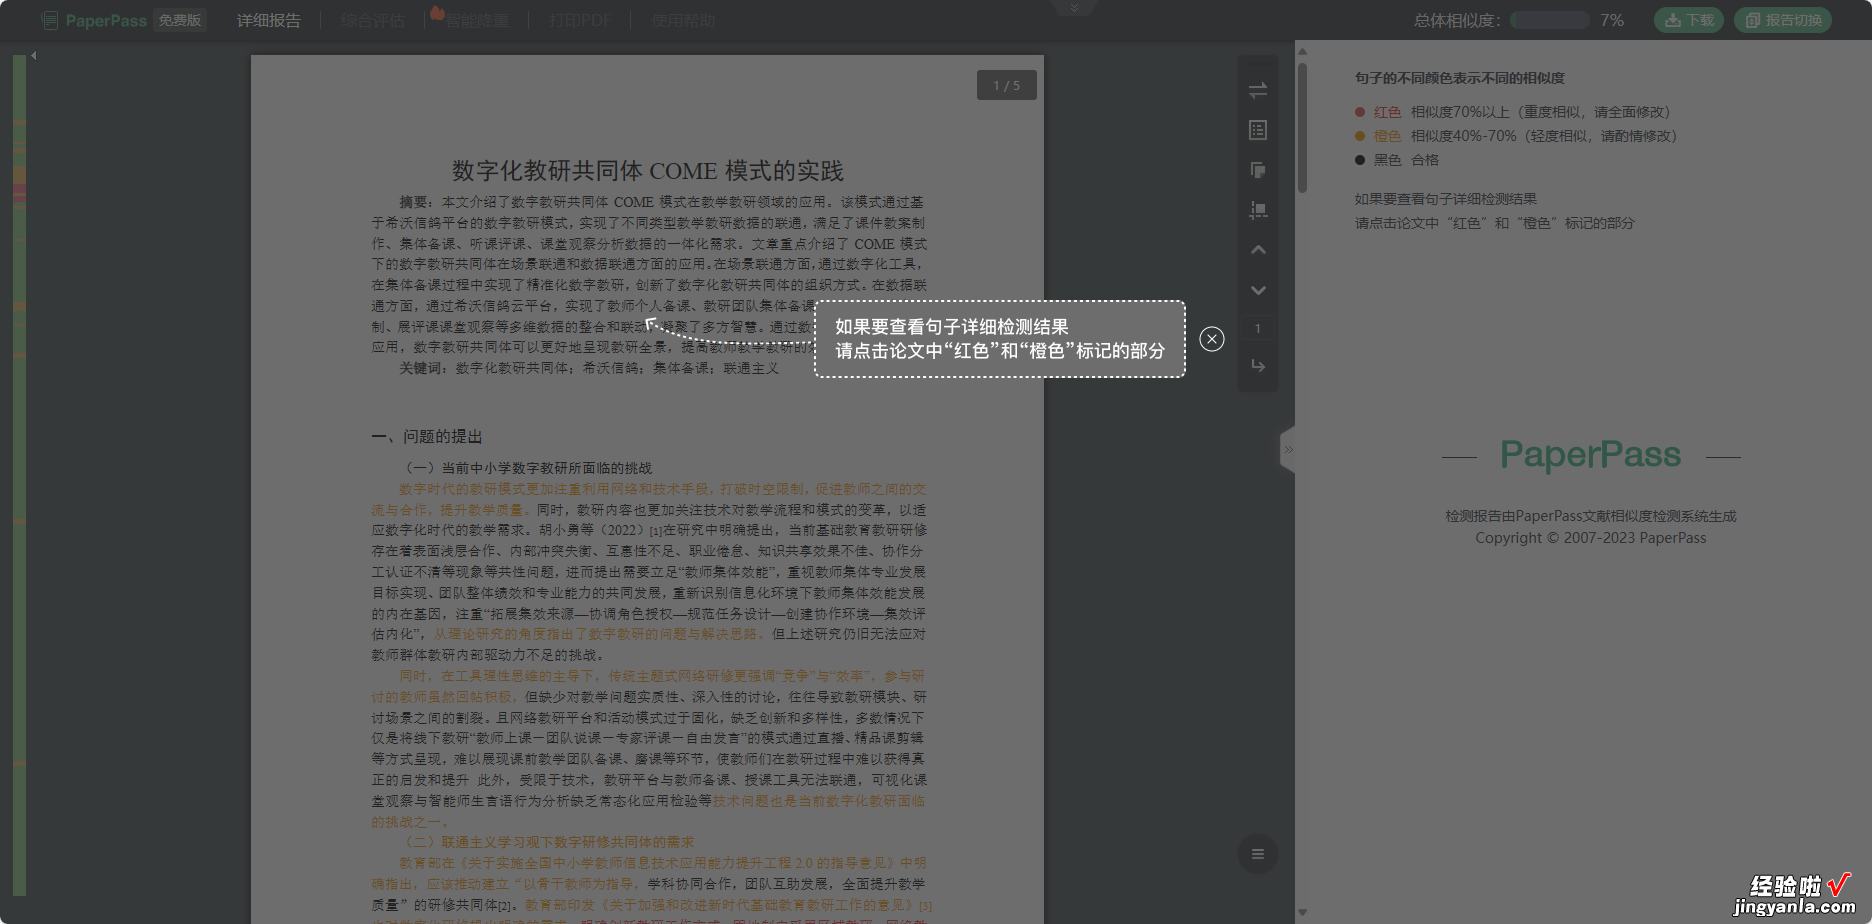Click the flame icon beside 智能降重

[x=437, y=12]
